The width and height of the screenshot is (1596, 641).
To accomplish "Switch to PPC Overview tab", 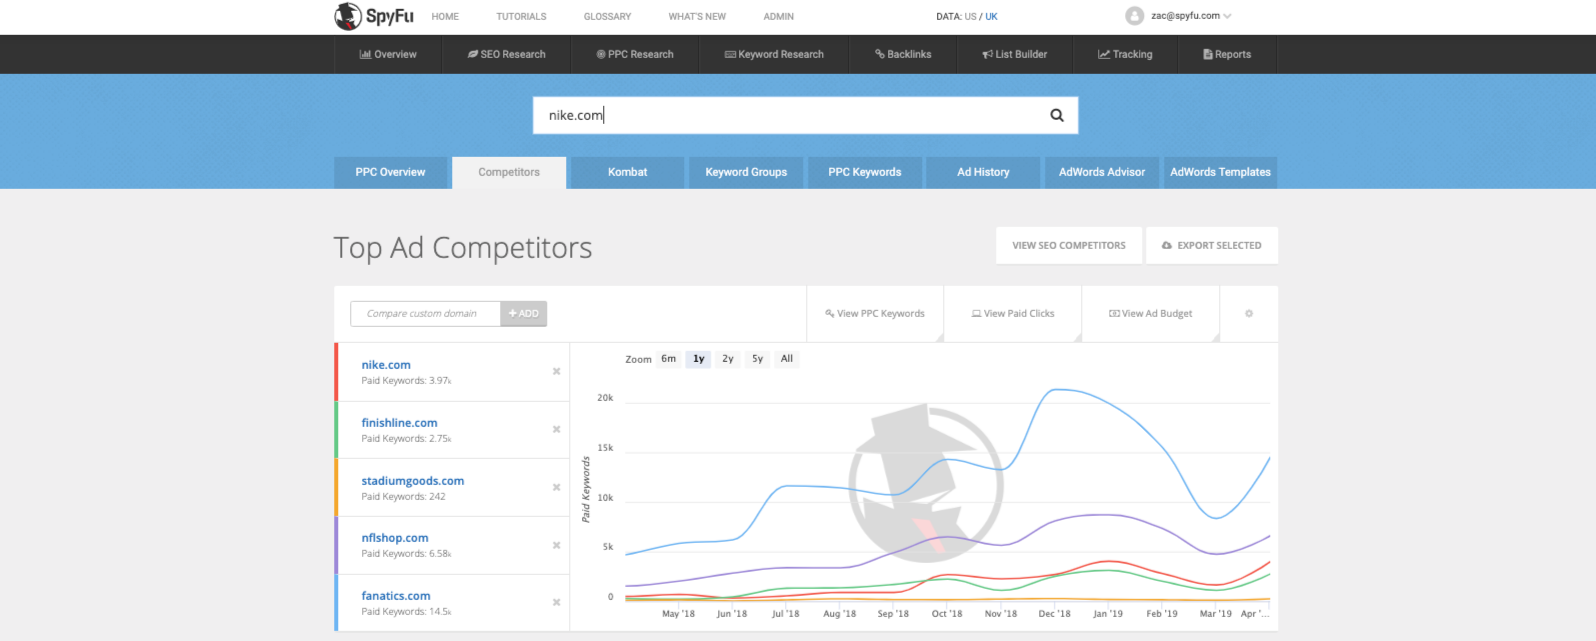I will pyautogui.click(x=390, y=172).
